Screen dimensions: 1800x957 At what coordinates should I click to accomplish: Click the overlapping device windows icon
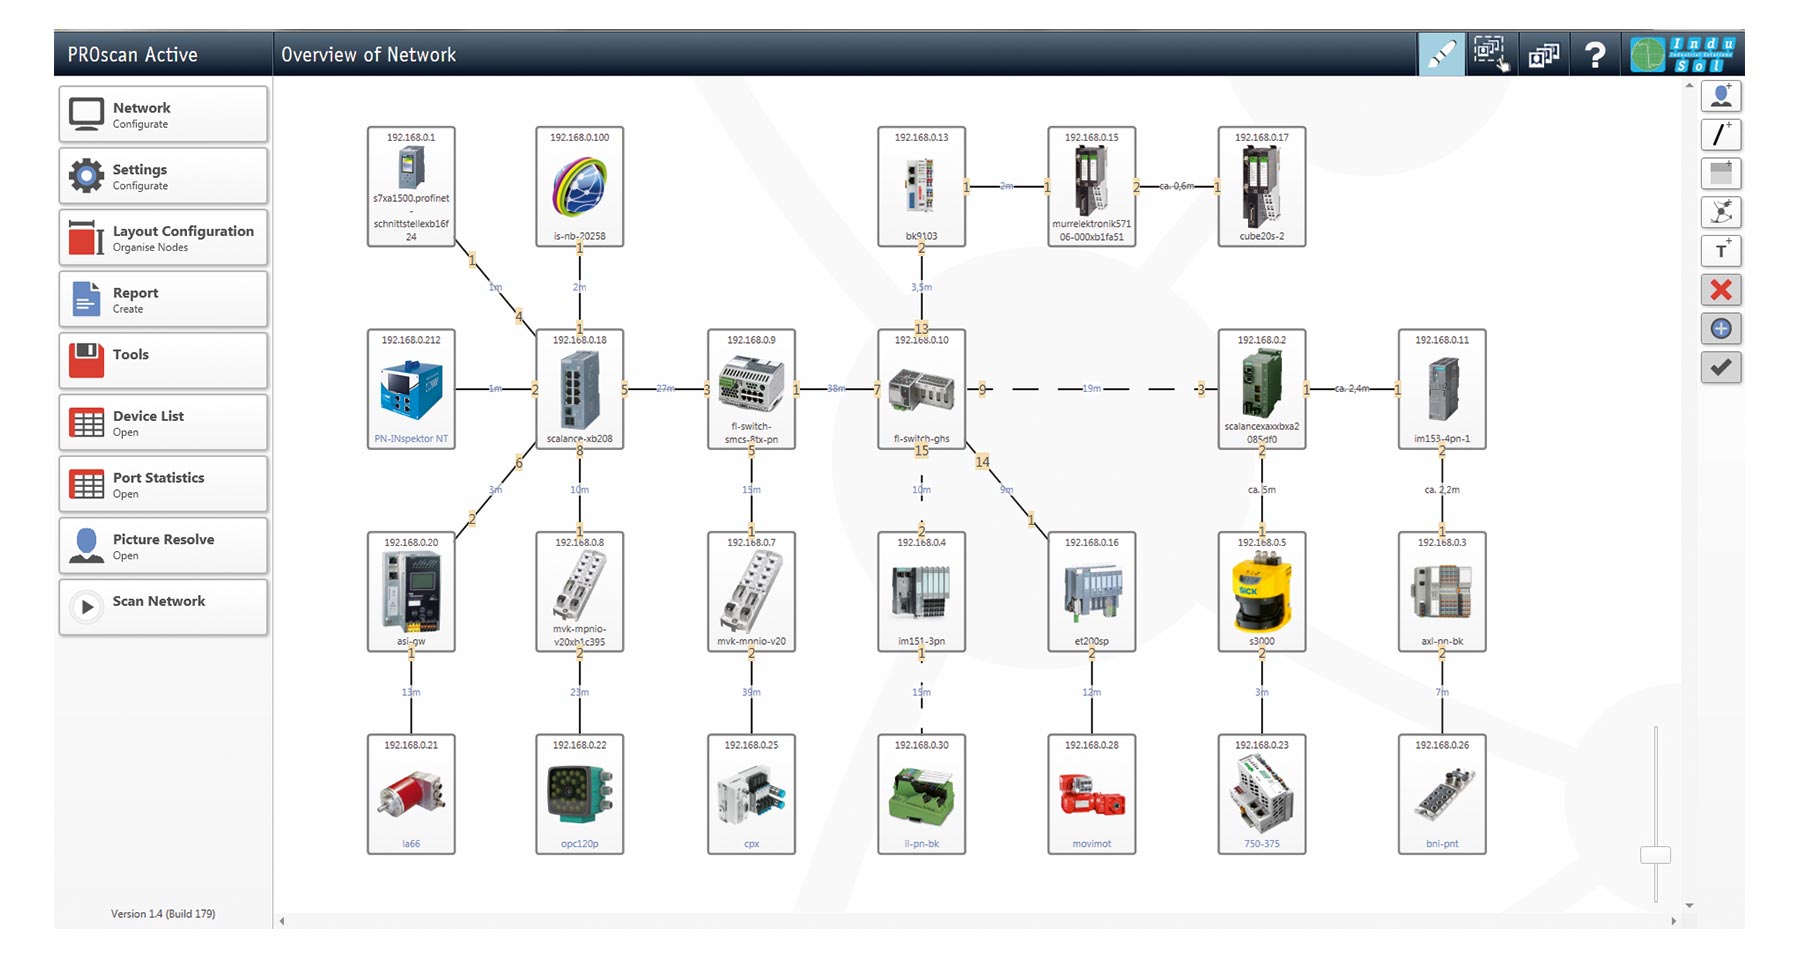1543,55
